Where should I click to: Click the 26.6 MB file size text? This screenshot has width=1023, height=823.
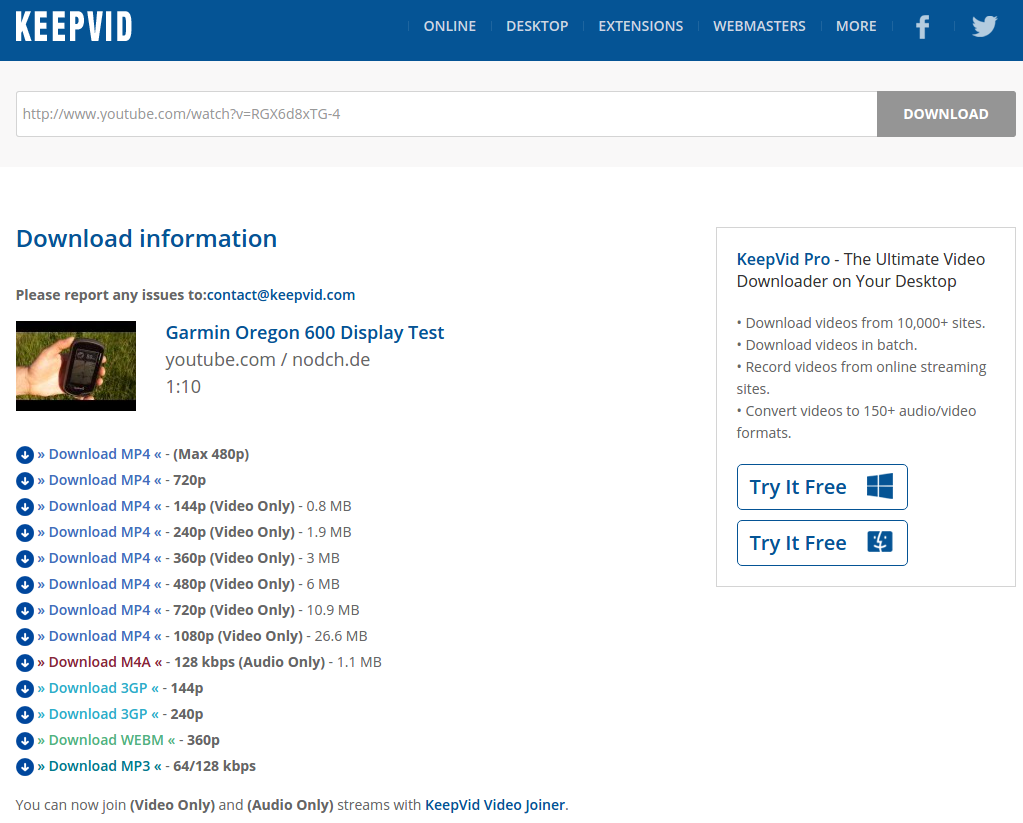click(x=341, y=636)
